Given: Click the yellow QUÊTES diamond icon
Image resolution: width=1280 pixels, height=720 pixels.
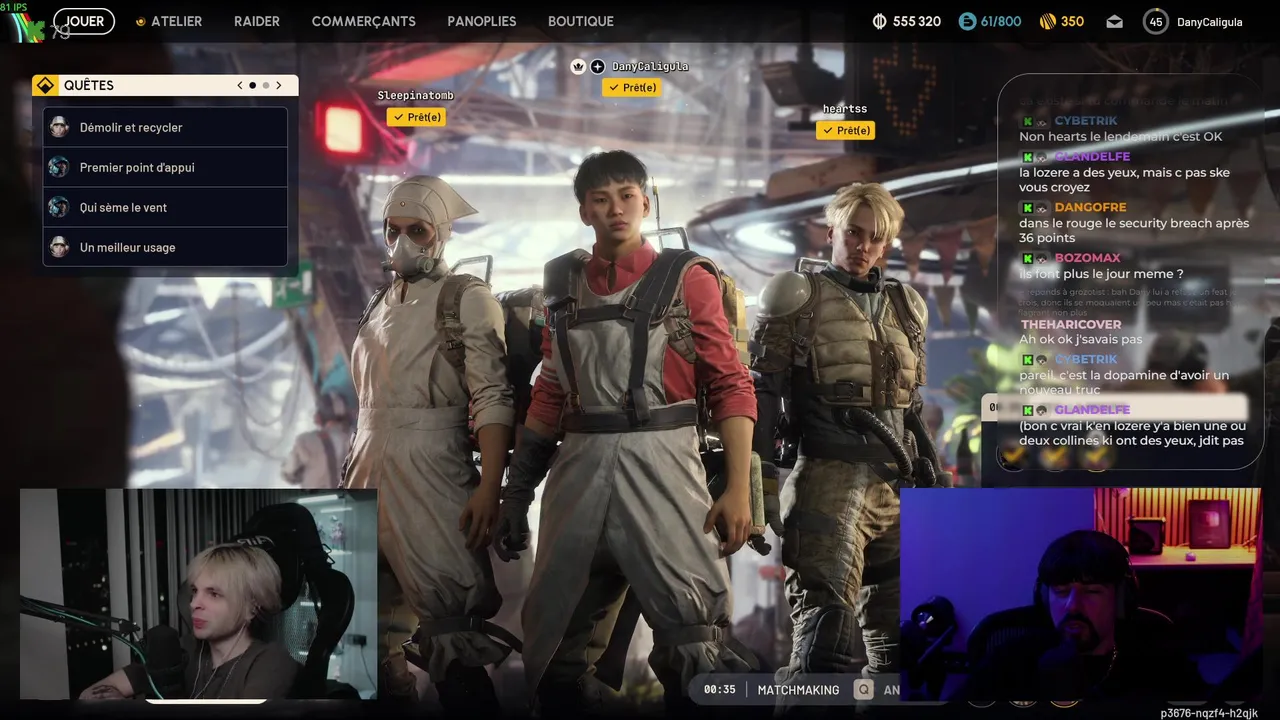Looking at the screenshot, I should (45, 85).
